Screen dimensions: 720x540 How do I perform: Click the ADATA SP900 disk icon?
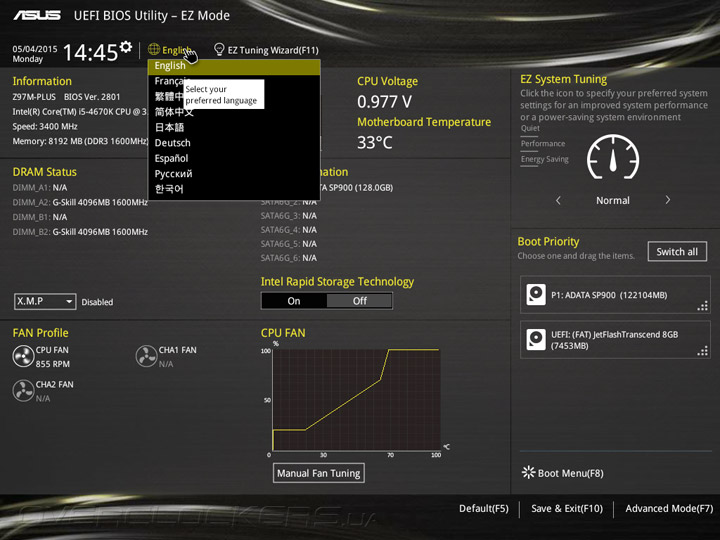pos(536,295)
